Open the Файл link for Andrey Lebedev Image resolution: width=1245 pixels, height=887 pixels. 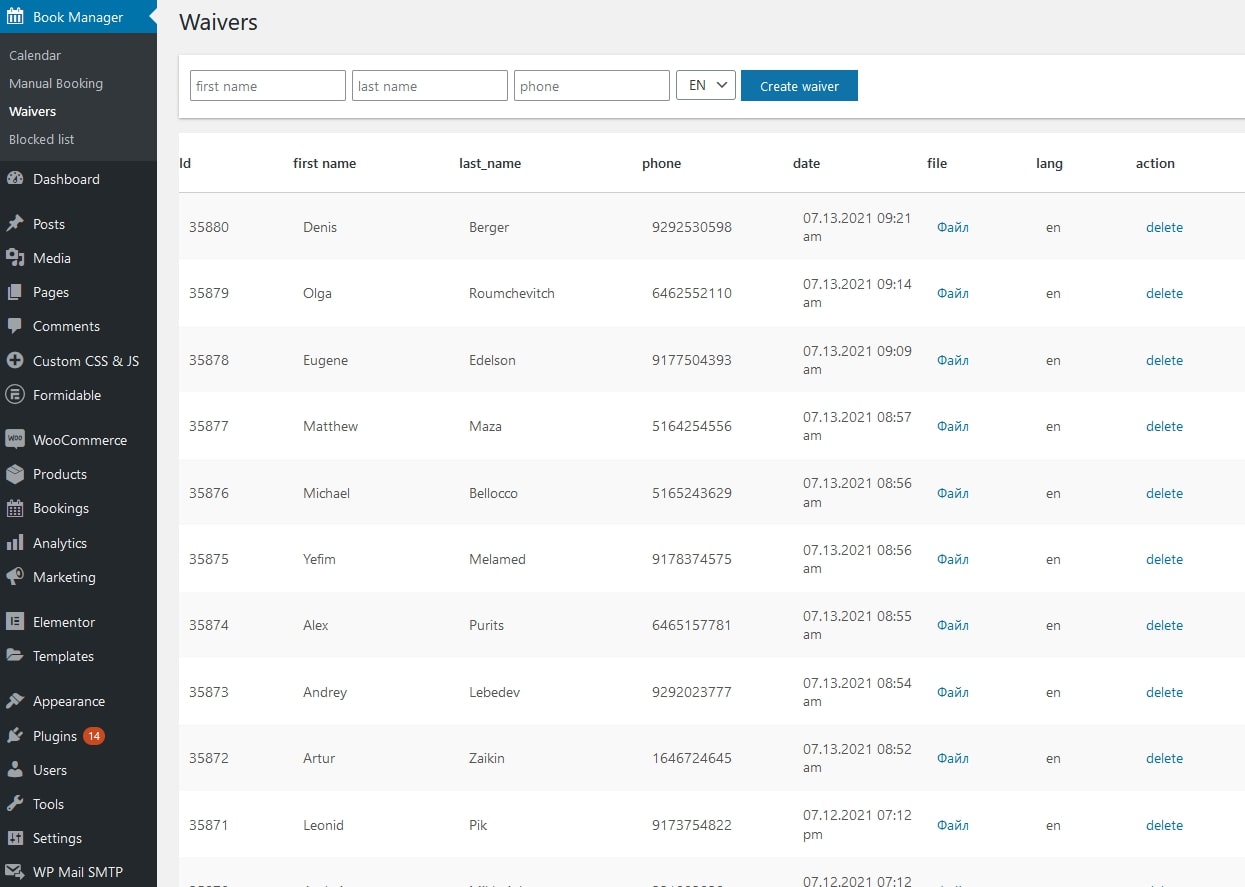(953, 692)
